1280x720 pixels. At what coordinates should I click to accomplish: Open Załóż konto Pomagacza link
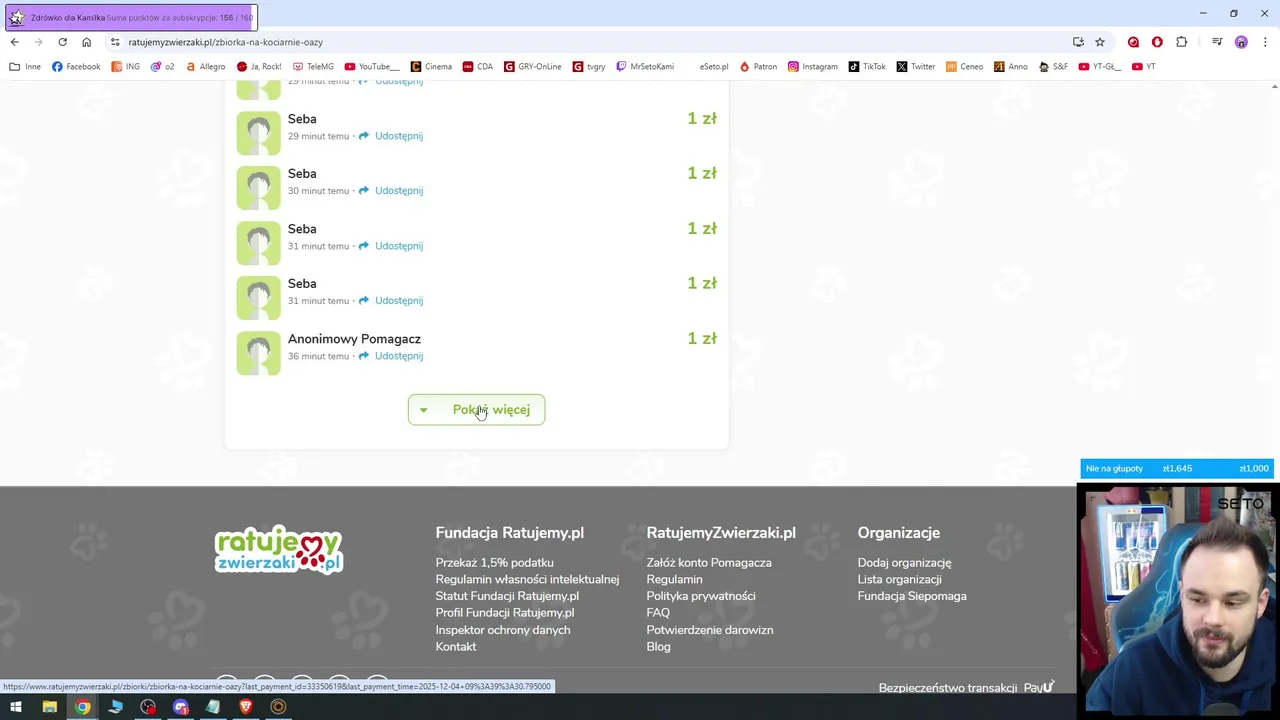click(709, 563)
